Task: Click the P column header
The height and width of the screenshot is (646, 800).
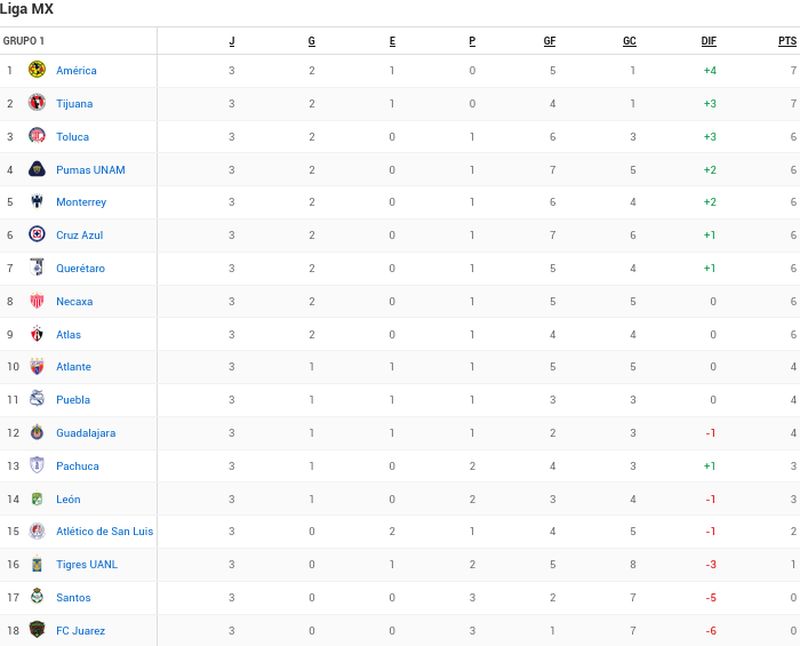Action: coord(472,41)
